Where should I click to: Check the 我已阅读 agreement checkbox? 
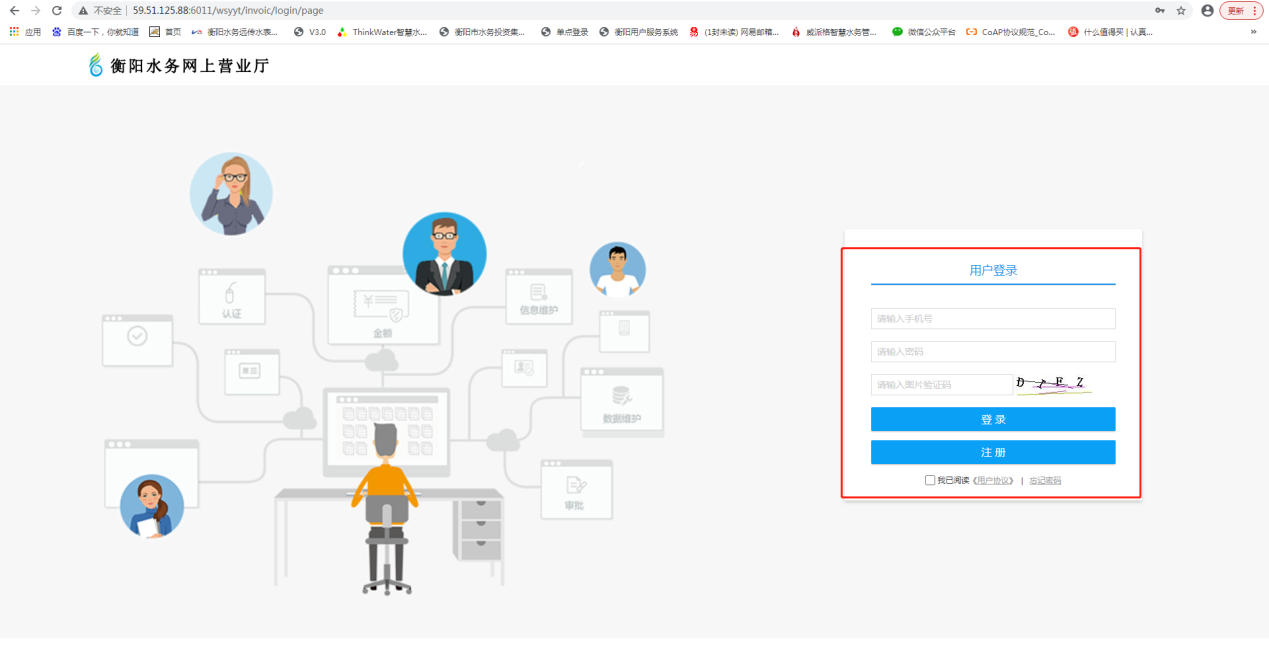coord(930,480)
